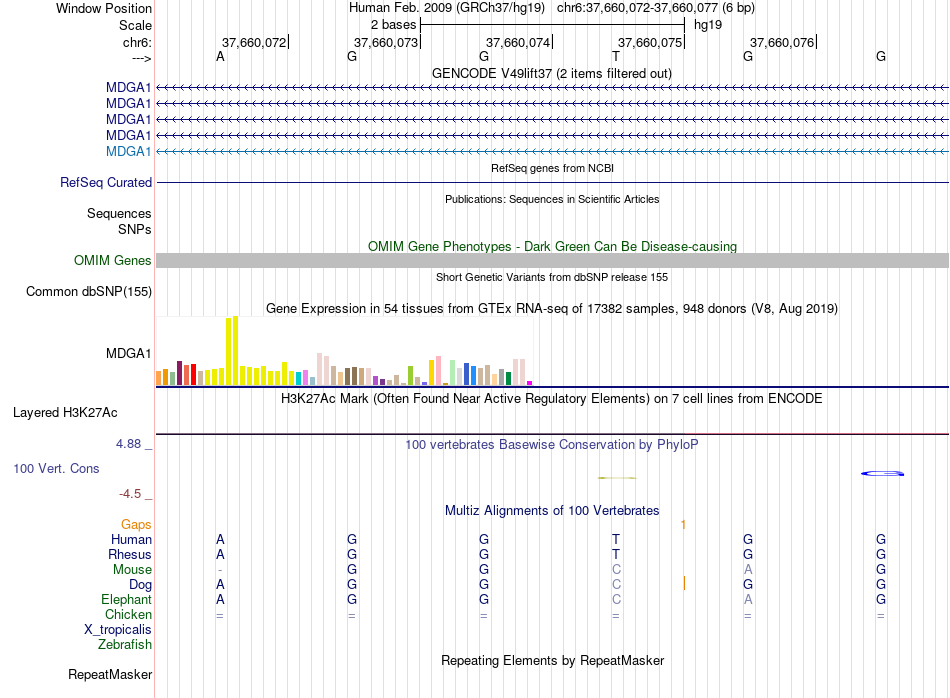Open the OMIM Gene Phenotypes track title
950x698 pixels.
coord(552,247)
